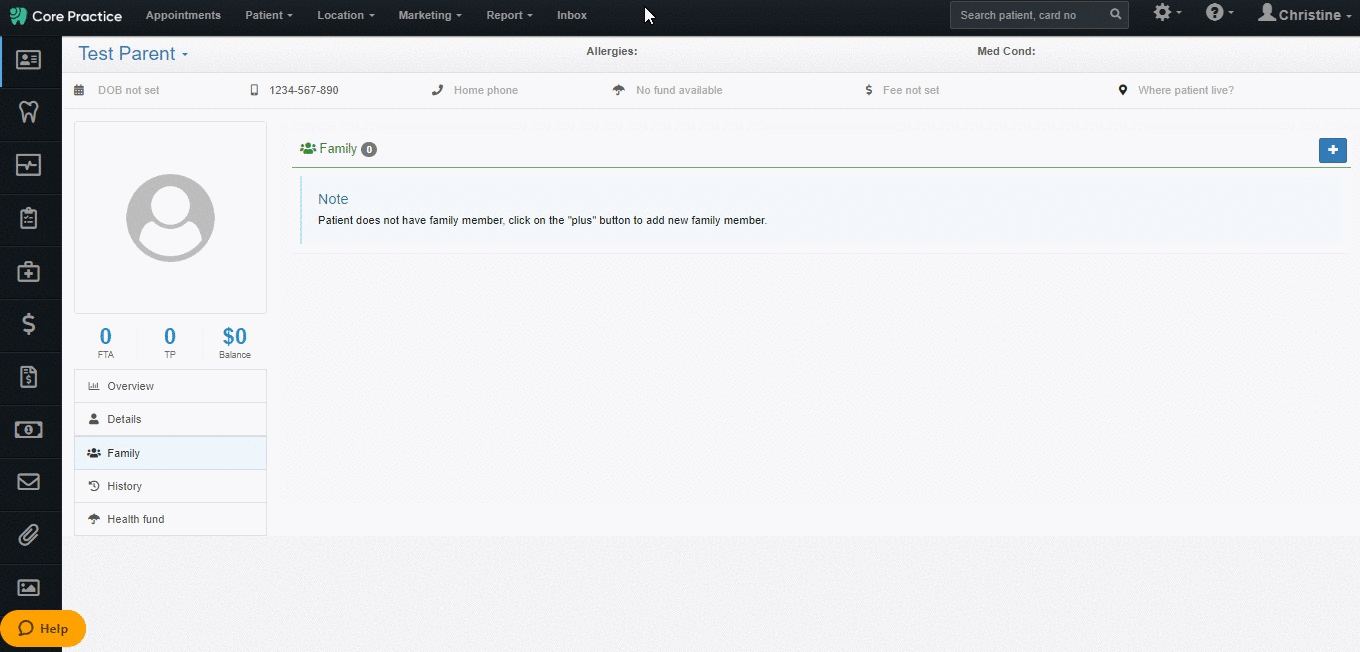This screenshot has height=652, width=1360.
Task: Switch to the History tab
Action: pyautogui.click(x=170, y=486)
